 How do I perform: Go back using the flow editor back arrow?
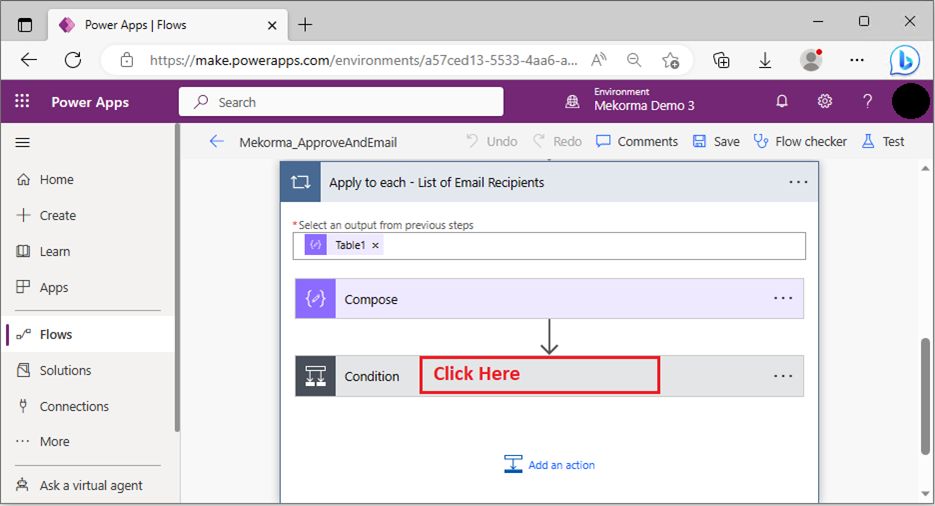pos(216,142)
